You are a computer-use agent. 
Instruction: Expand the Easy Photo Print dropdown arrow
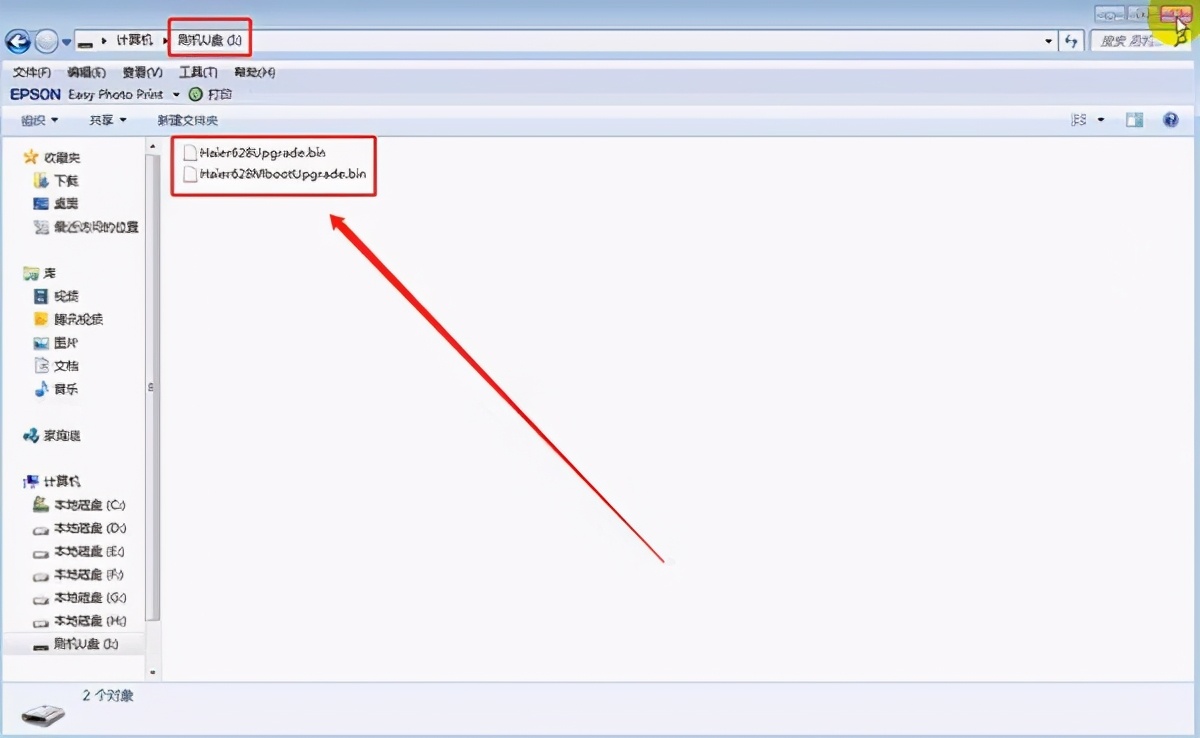click(x=176, y=94)
